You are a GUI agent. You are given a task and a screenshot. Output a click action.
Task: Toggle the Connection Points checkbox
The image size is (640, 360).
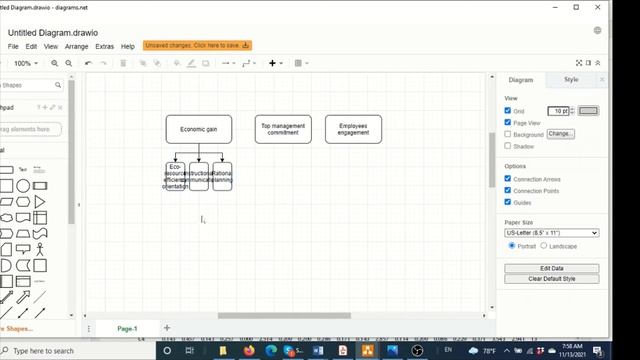point(507,190)
